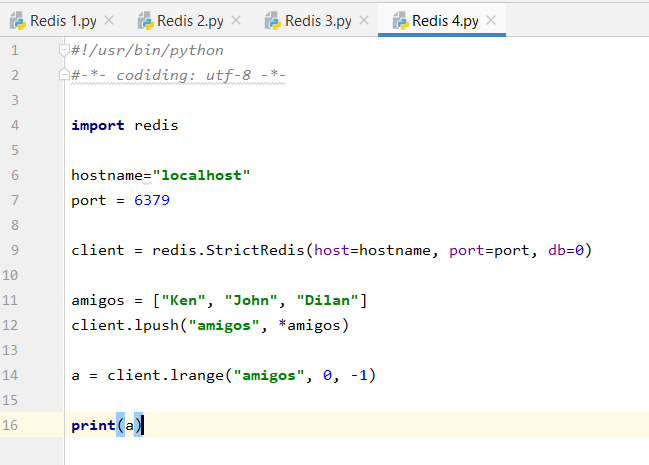This screenshot has width=649, height=465.
Task: Click 'lrange' in the client call
Action: pos(197,376)
